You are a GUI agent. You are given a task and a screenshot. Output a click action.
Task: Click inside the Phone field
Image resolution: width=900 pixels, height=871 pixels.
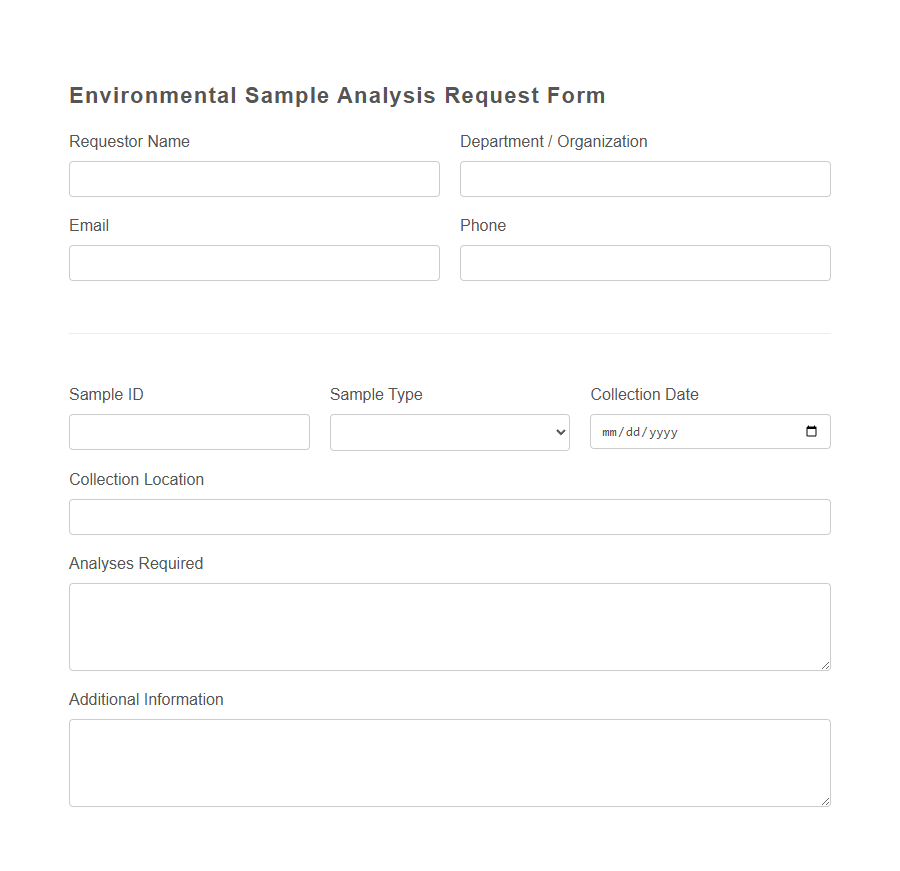644,262
